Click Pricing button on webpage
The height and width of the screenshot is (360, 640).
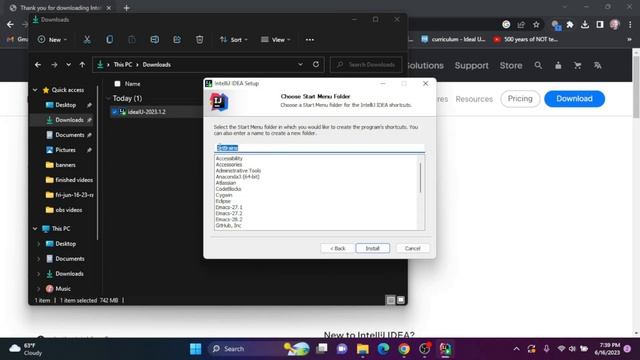(x=520, y=99)
